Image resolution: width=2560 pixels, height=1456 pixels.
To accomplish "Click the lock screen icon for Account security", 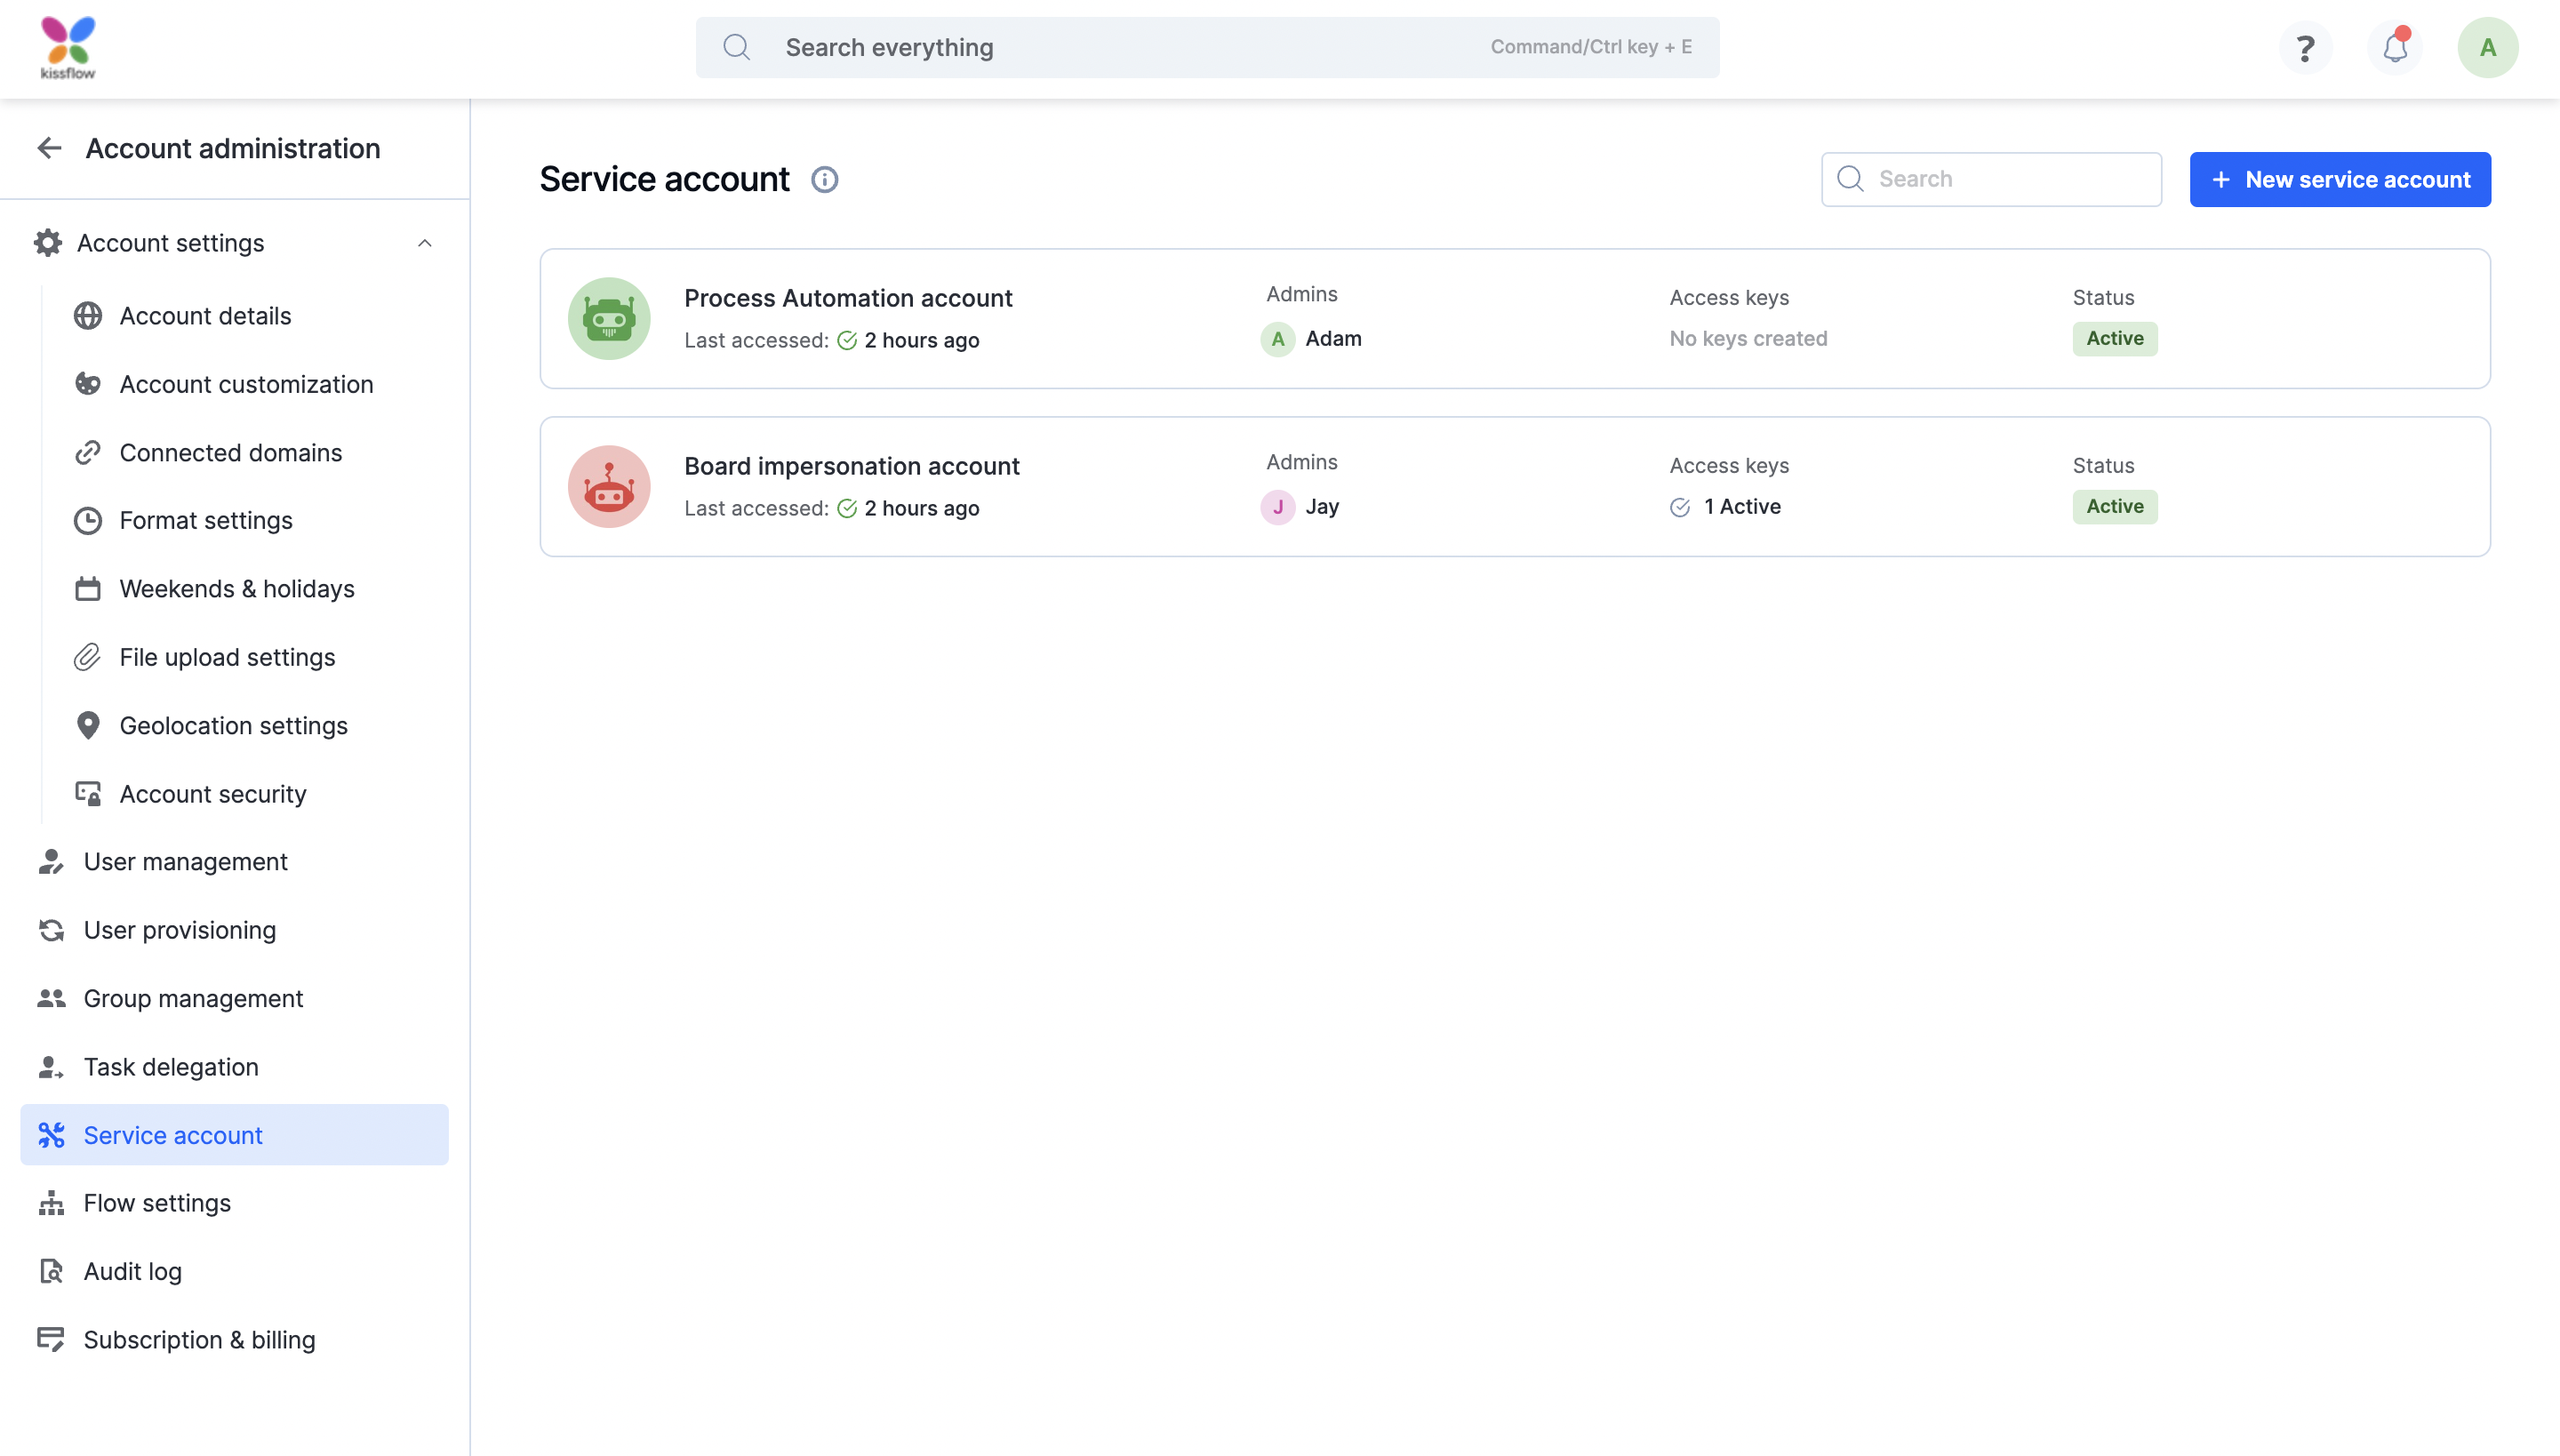I will pyautogui.click(x=88, y=794).
